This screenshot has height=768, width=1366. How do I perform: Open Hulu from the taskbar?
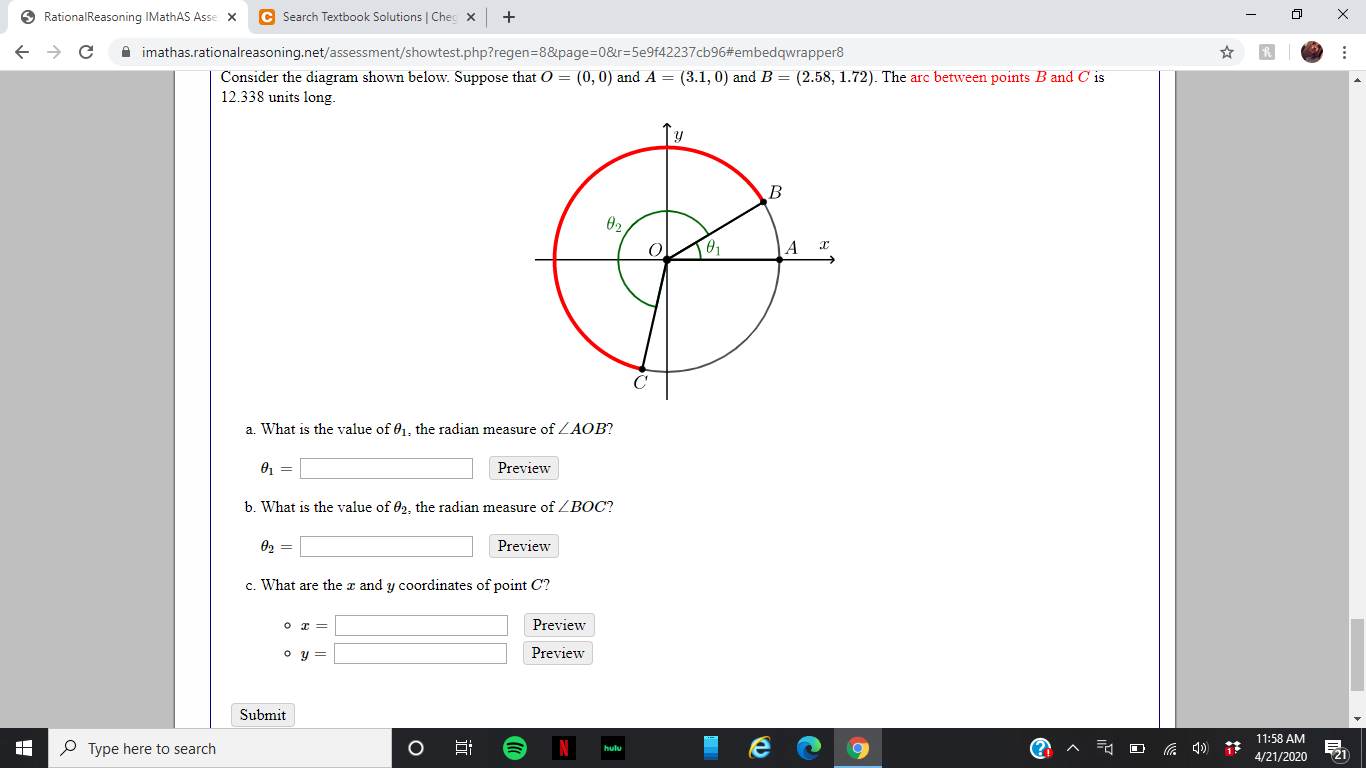pyautogui.click(x=613, y=747)
